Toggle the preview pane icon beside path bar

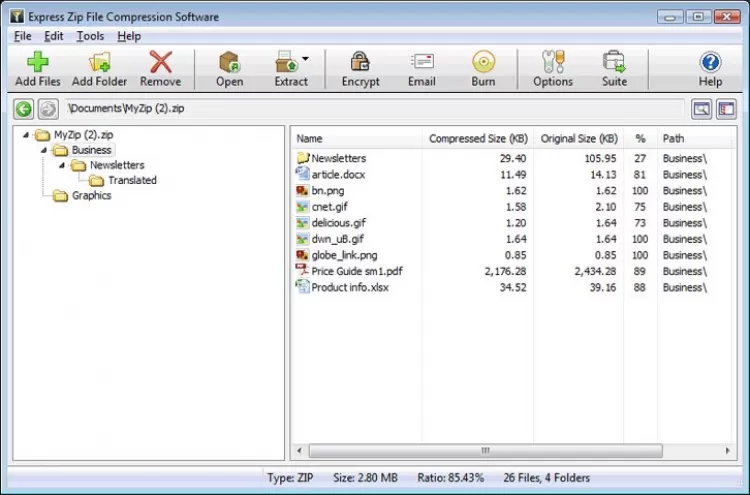(x=701, y=109)
